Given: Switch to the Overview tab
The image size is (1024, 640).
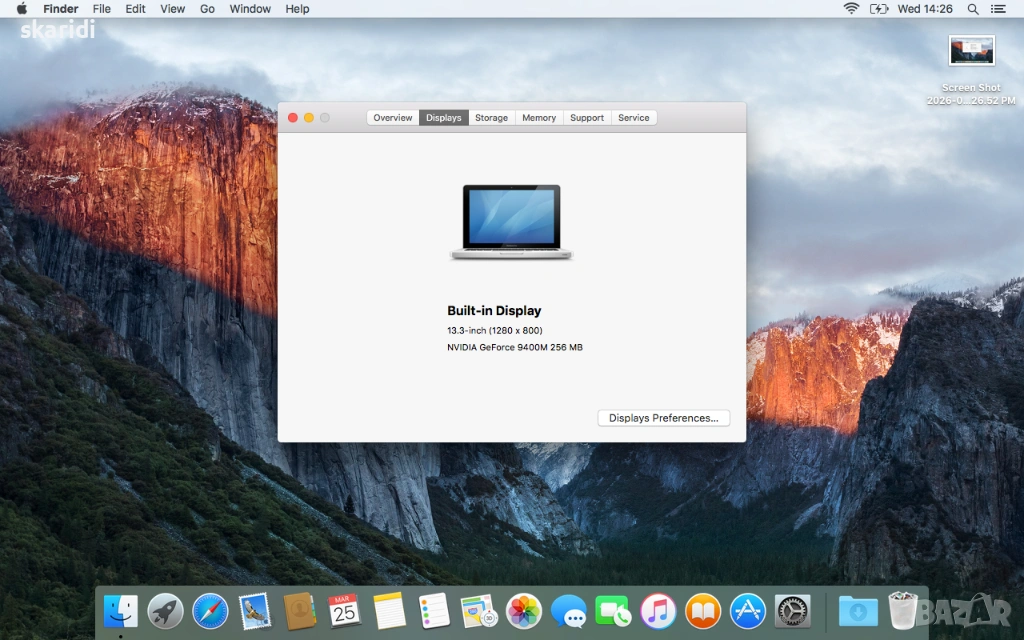Looking at the screenshot, I should coord(392,118).
